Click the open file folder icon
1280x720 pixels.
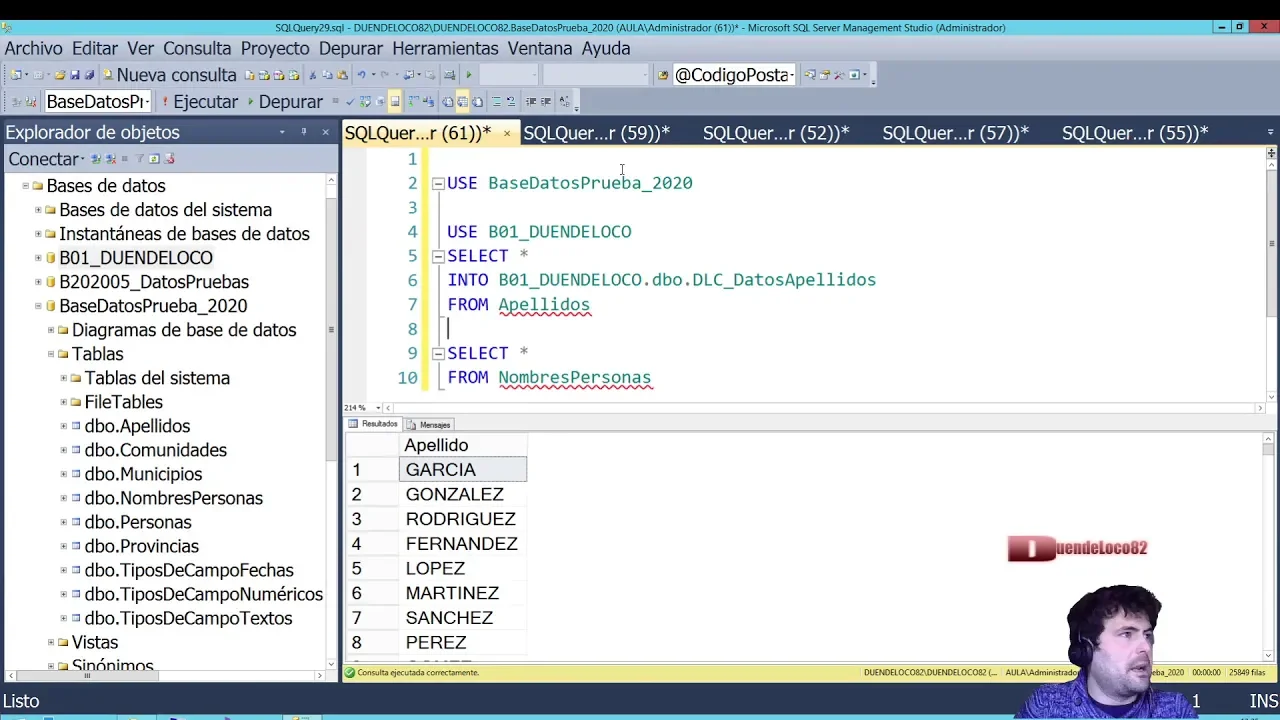pyautogui.click(x=60, y=75)
